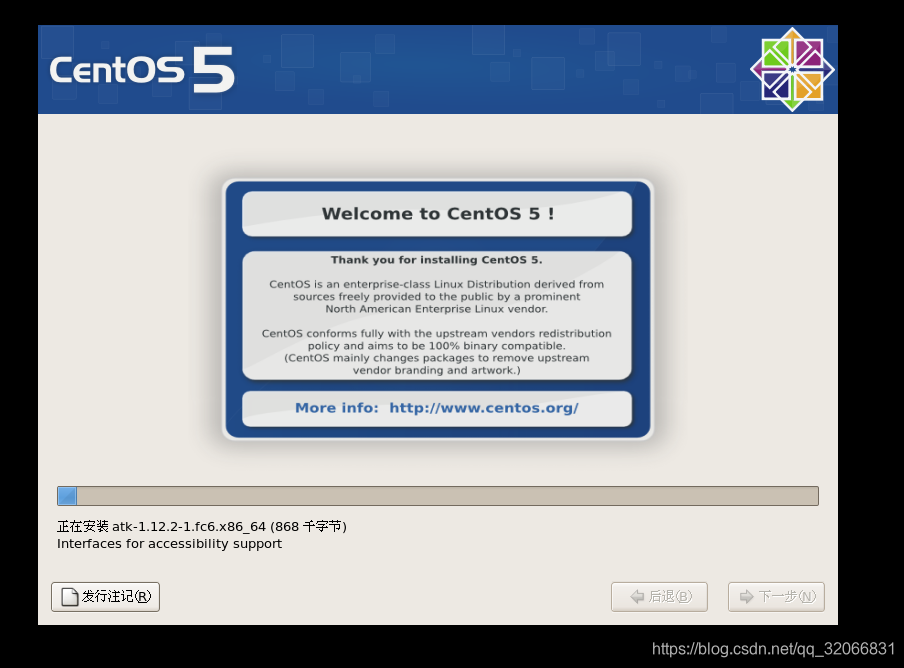Click the right arrow icon on the 下一步 button
The width and height of the screenshot is (904, 668).
pos(747,597)
